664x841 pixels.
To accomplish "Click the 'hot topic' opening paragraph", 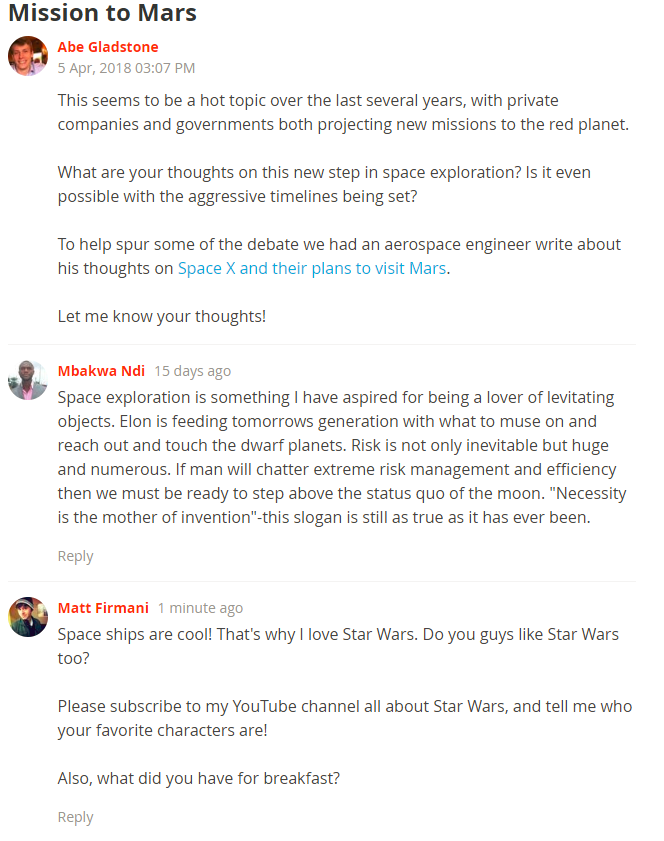I will (343, 112).
